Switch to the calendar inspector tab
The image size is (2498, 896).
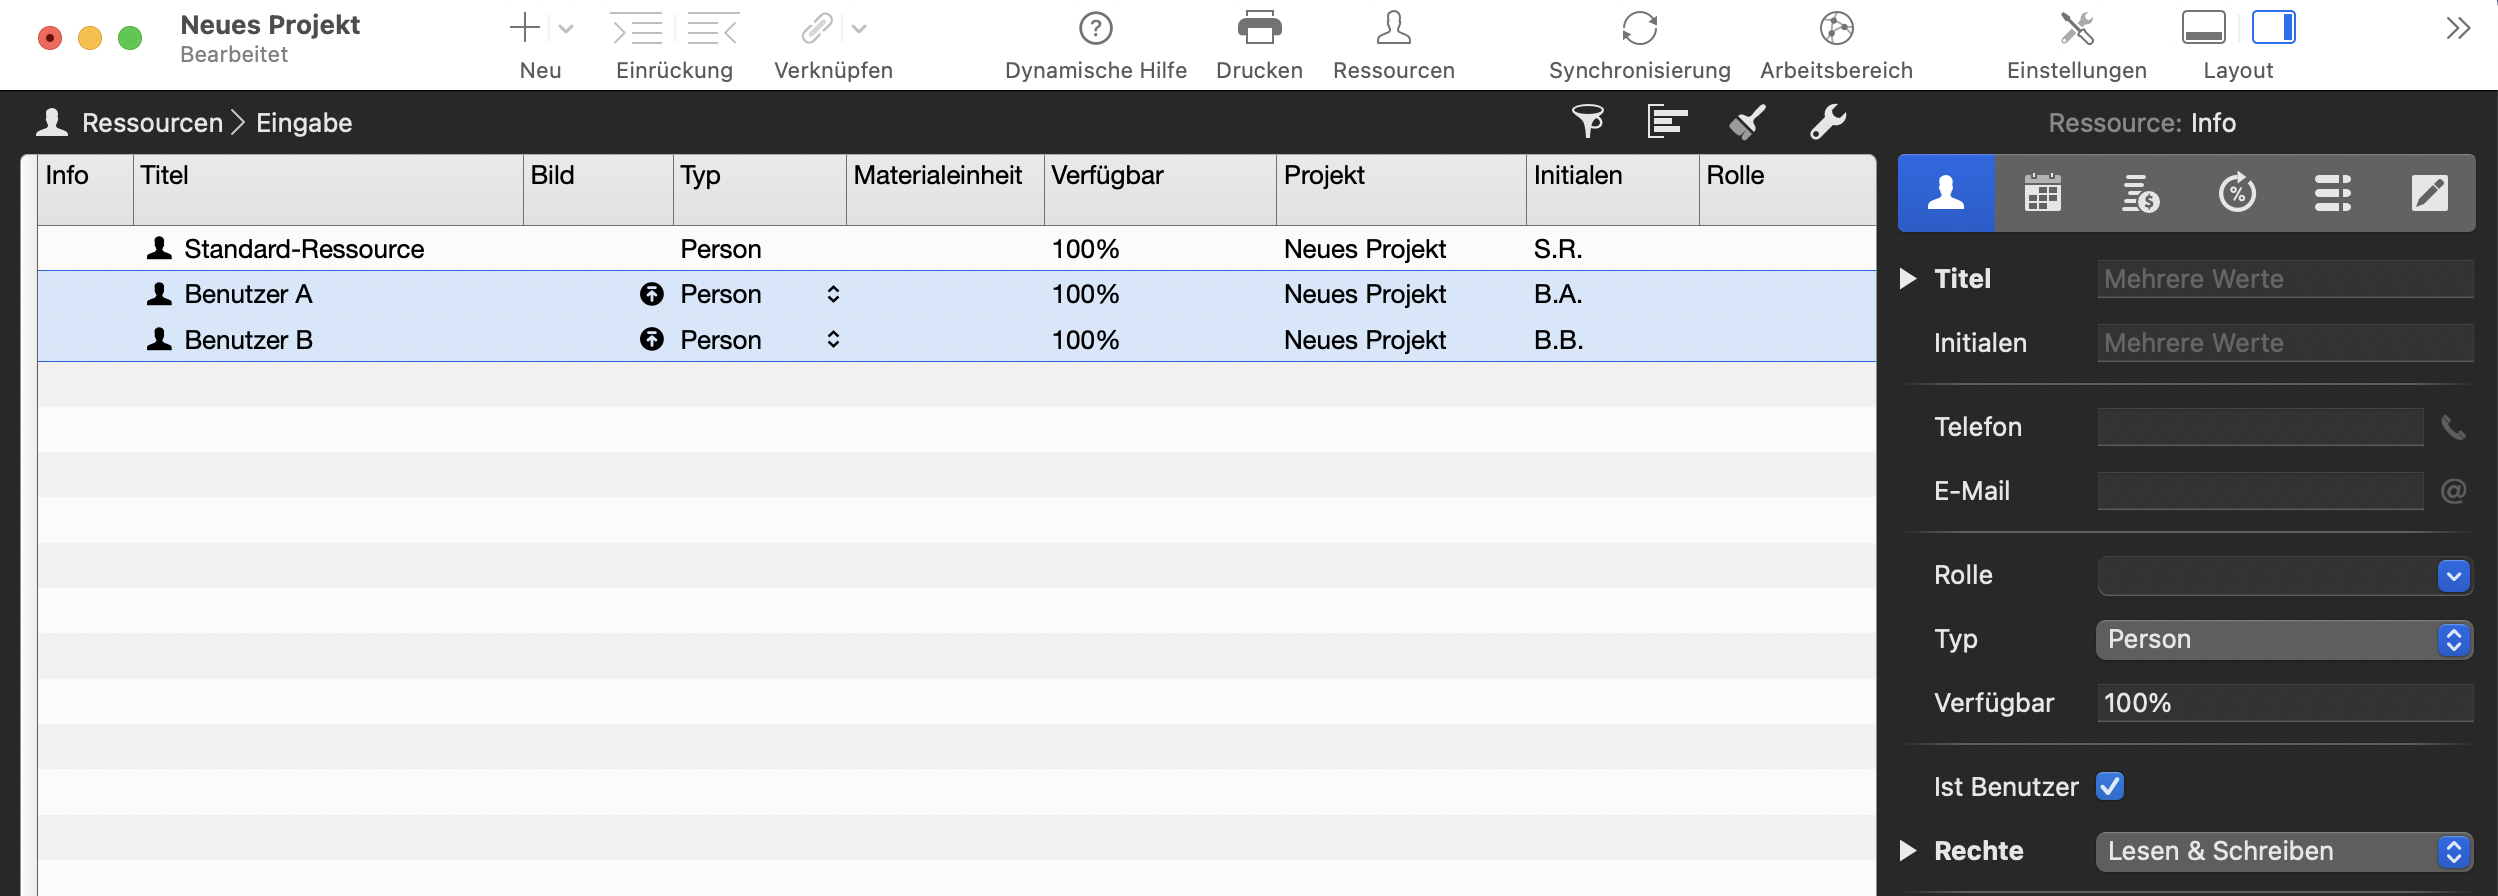[2042, 193]
